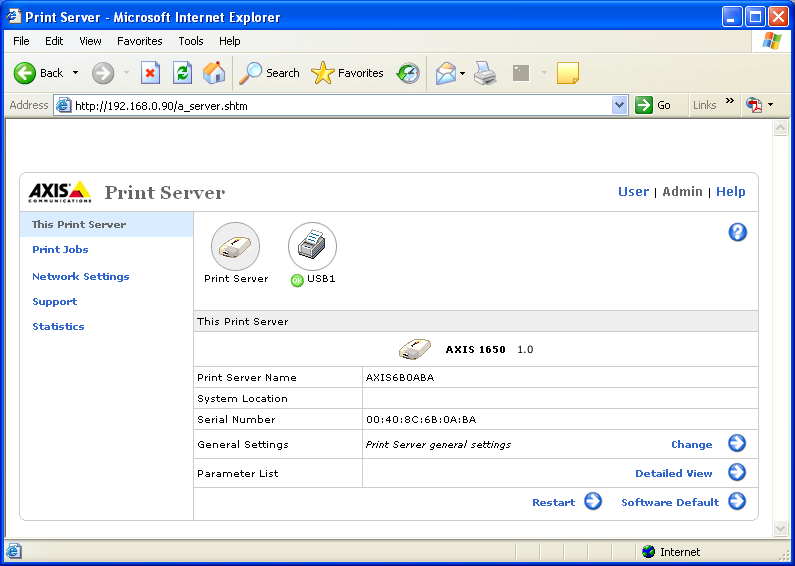Click the Restart link
This screenshot has height=566, width=795.
tap(554, 503)
